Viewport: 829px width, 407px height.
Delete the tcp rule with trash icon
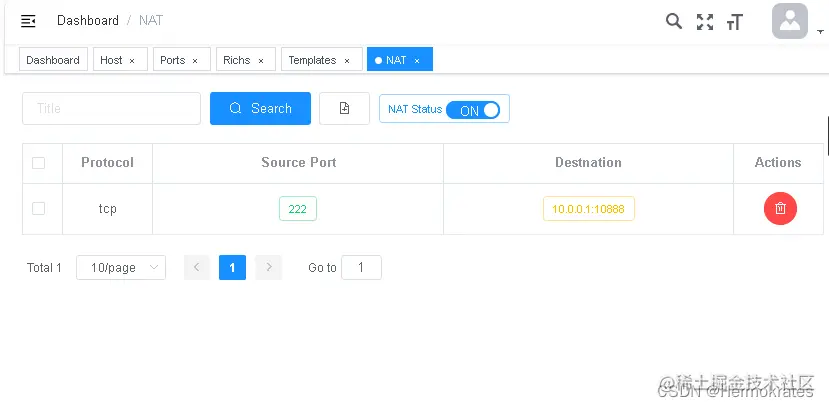click(780, 208)
